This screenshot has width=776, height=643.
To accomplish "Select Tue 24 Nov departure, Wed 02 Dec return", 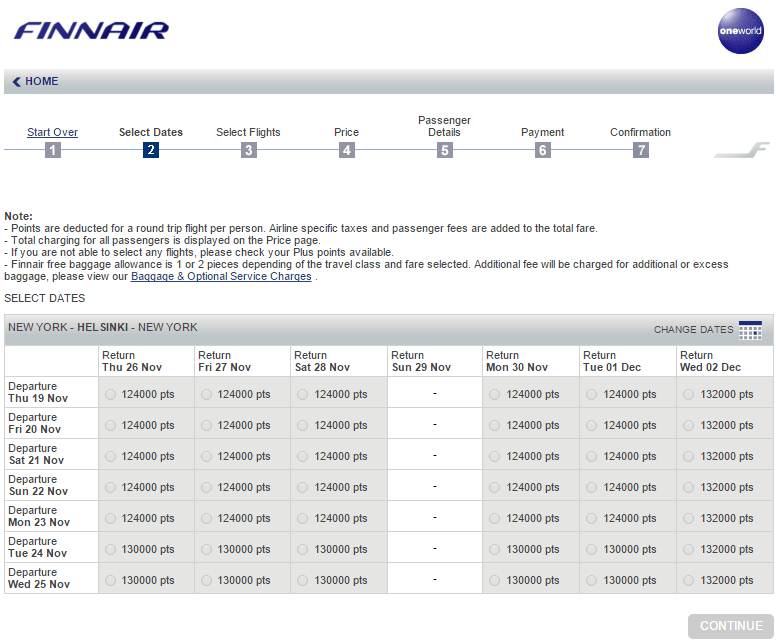I will click(688, 549).
